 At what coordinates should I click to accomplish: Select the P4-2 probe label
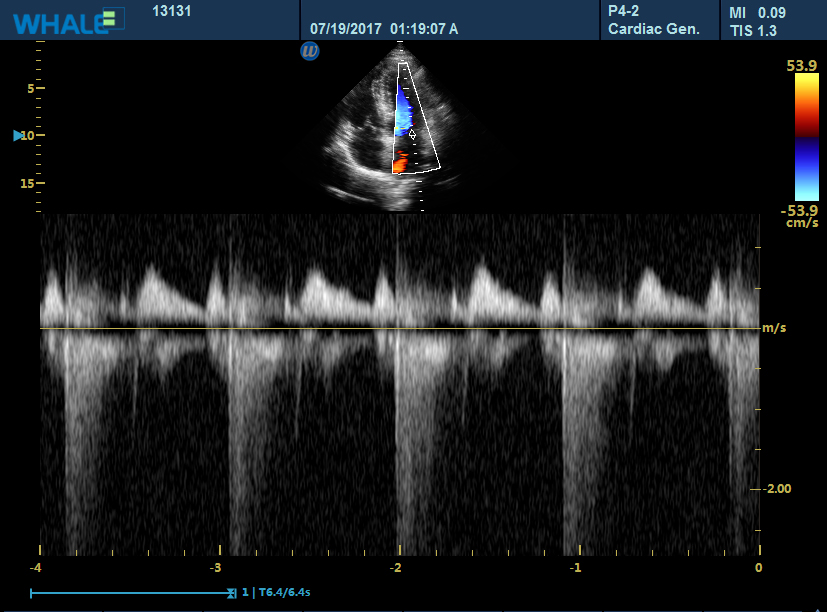[624, 11]
